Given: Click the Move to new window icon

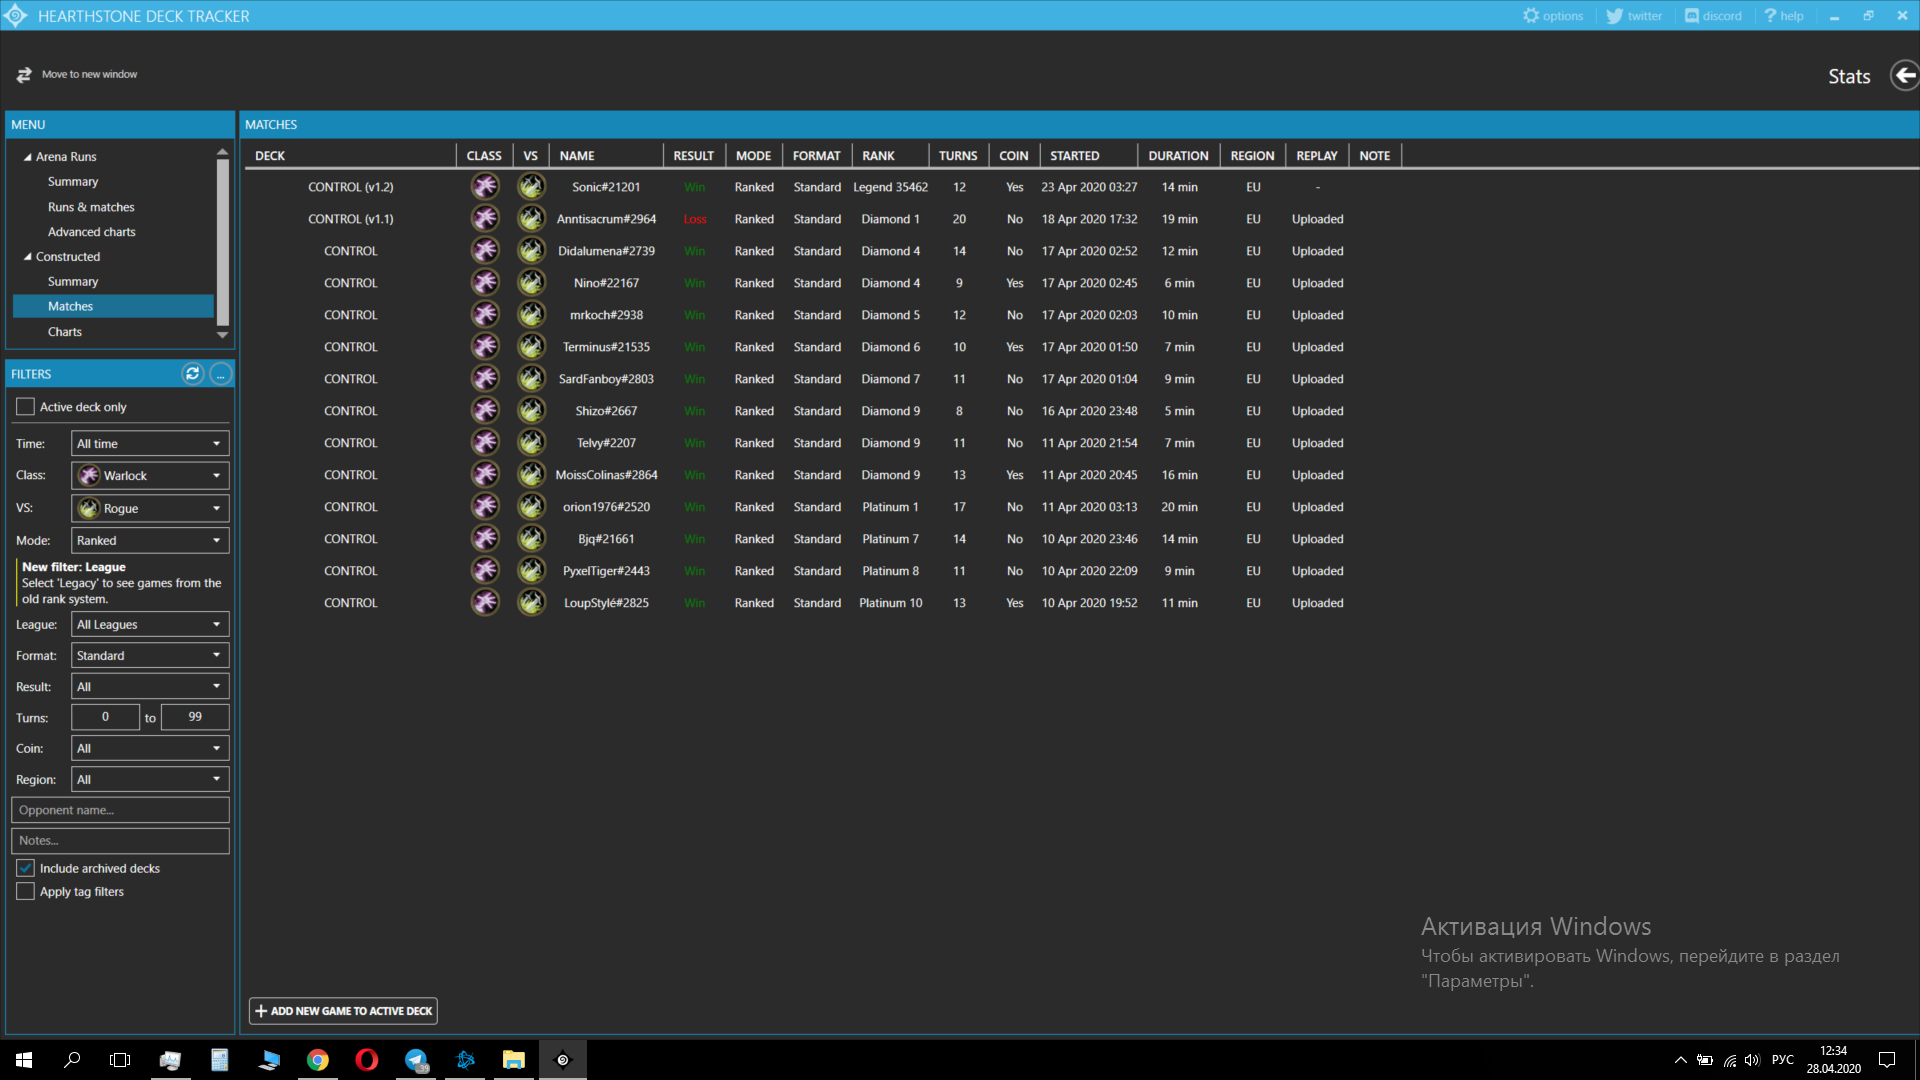Looking at the screenshot, I should click(x=24, y=75).
